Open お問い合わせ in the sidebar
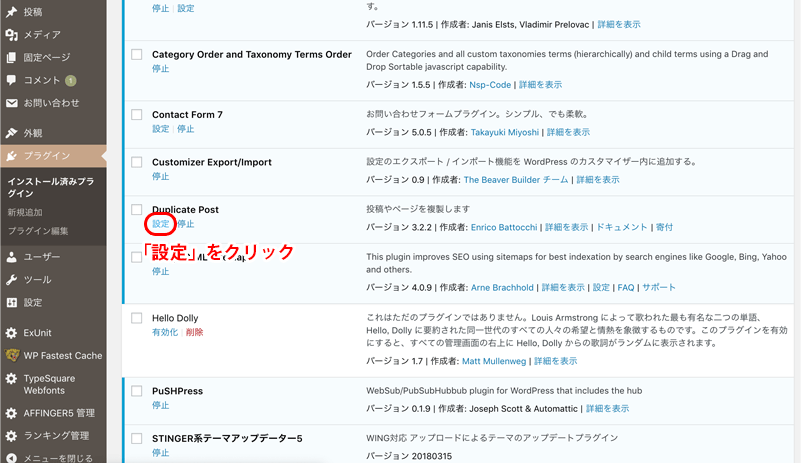Viewport: 801px width, 463px height. pyautogui.click(x=52, y=103)
